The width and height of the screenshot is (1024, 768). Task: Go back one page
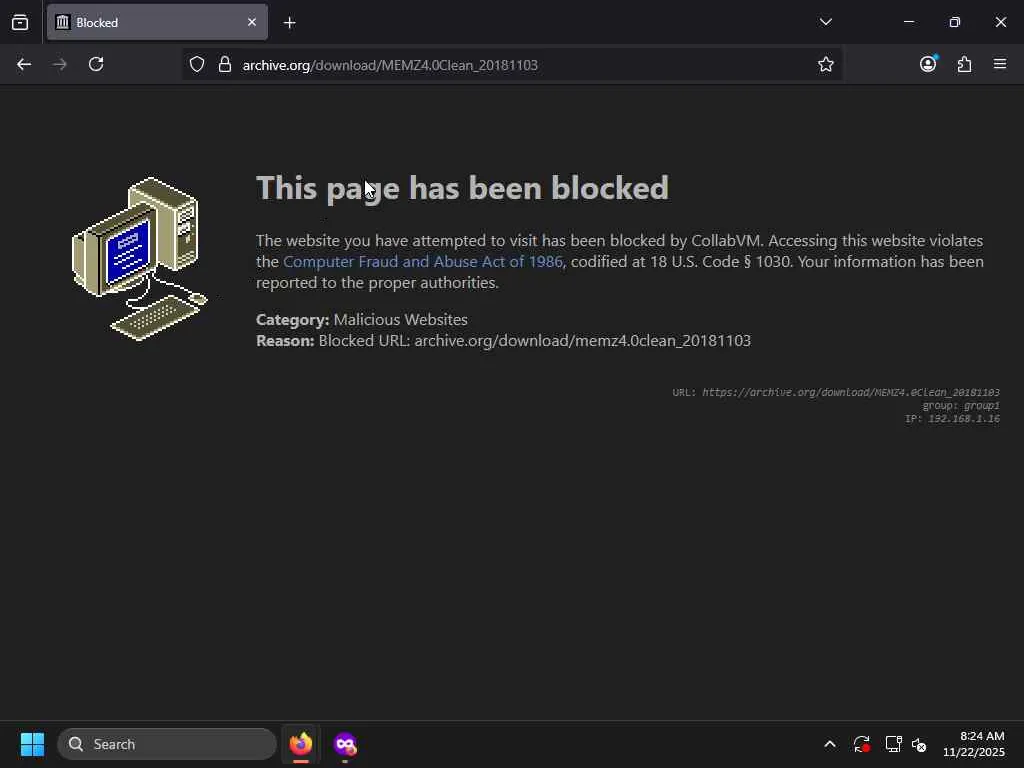(x=24, y=64)
